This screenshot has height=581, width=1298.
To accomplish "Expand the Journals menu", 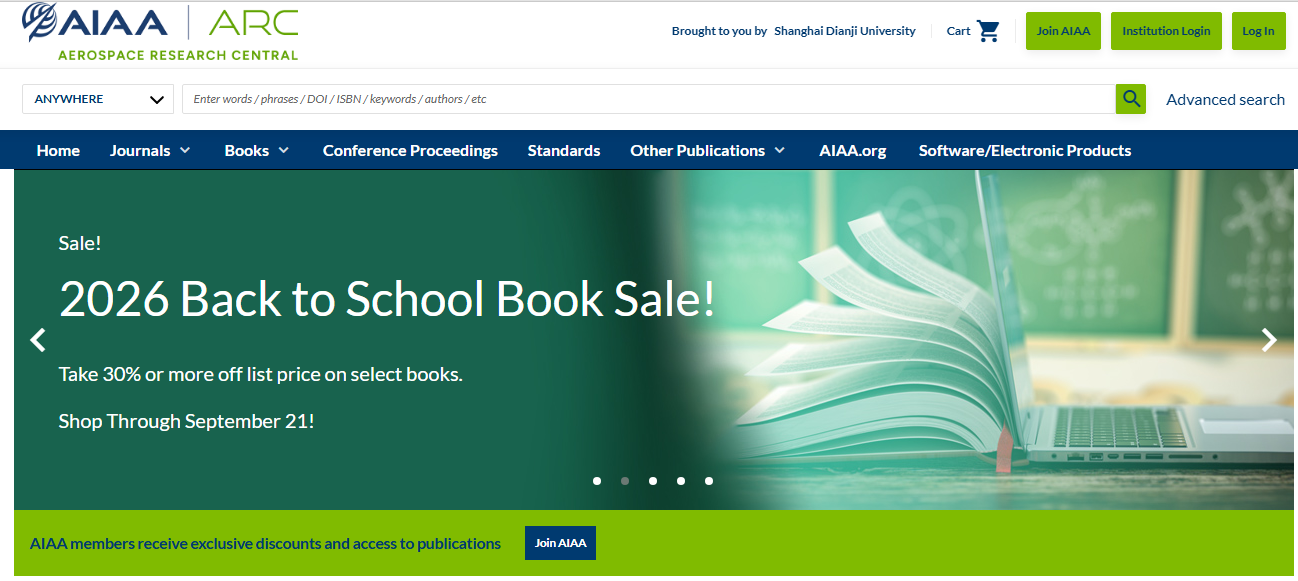I will point(150,150).
